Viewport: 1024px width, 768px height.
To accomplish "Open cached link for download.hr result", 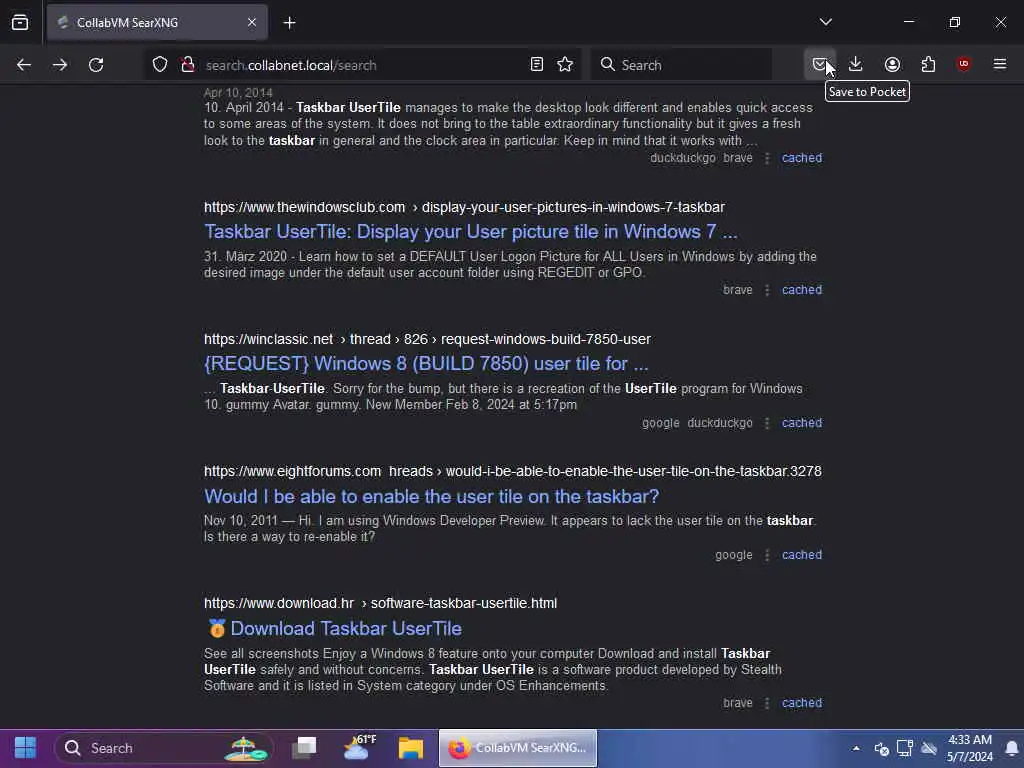I will tap(802, 703).
